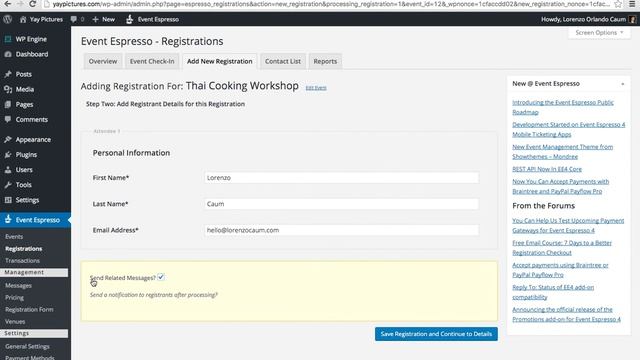Click the Posts pin icon in sidebar
This screenshot has height=360, width=640.
pos(8,74)
